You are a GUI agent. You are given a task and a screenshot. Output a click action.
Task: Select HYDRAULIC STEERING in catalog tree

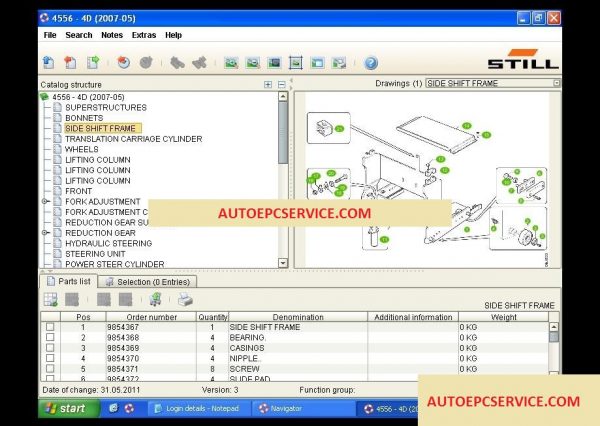pyautogui.click(x=108, y=243)
